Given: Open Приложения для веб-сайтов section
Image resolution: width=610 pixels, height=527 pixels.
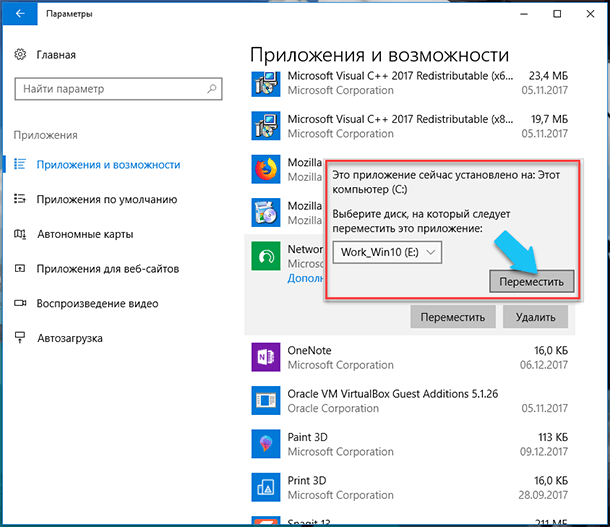Looking at the screenshot, I should [108, 269].
